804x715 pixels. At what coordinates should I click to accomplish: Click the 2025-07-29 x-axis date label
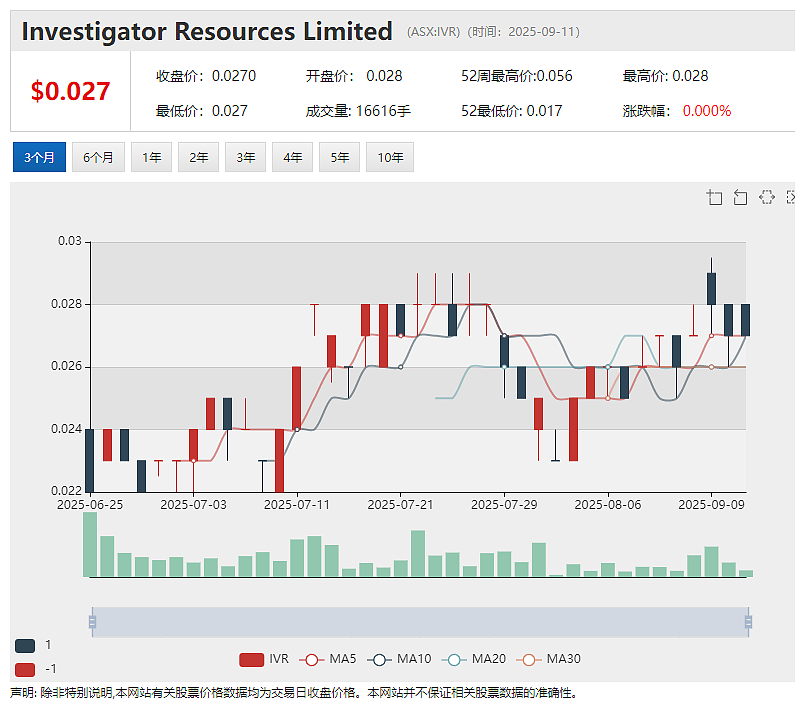click(x=504, y=505)
